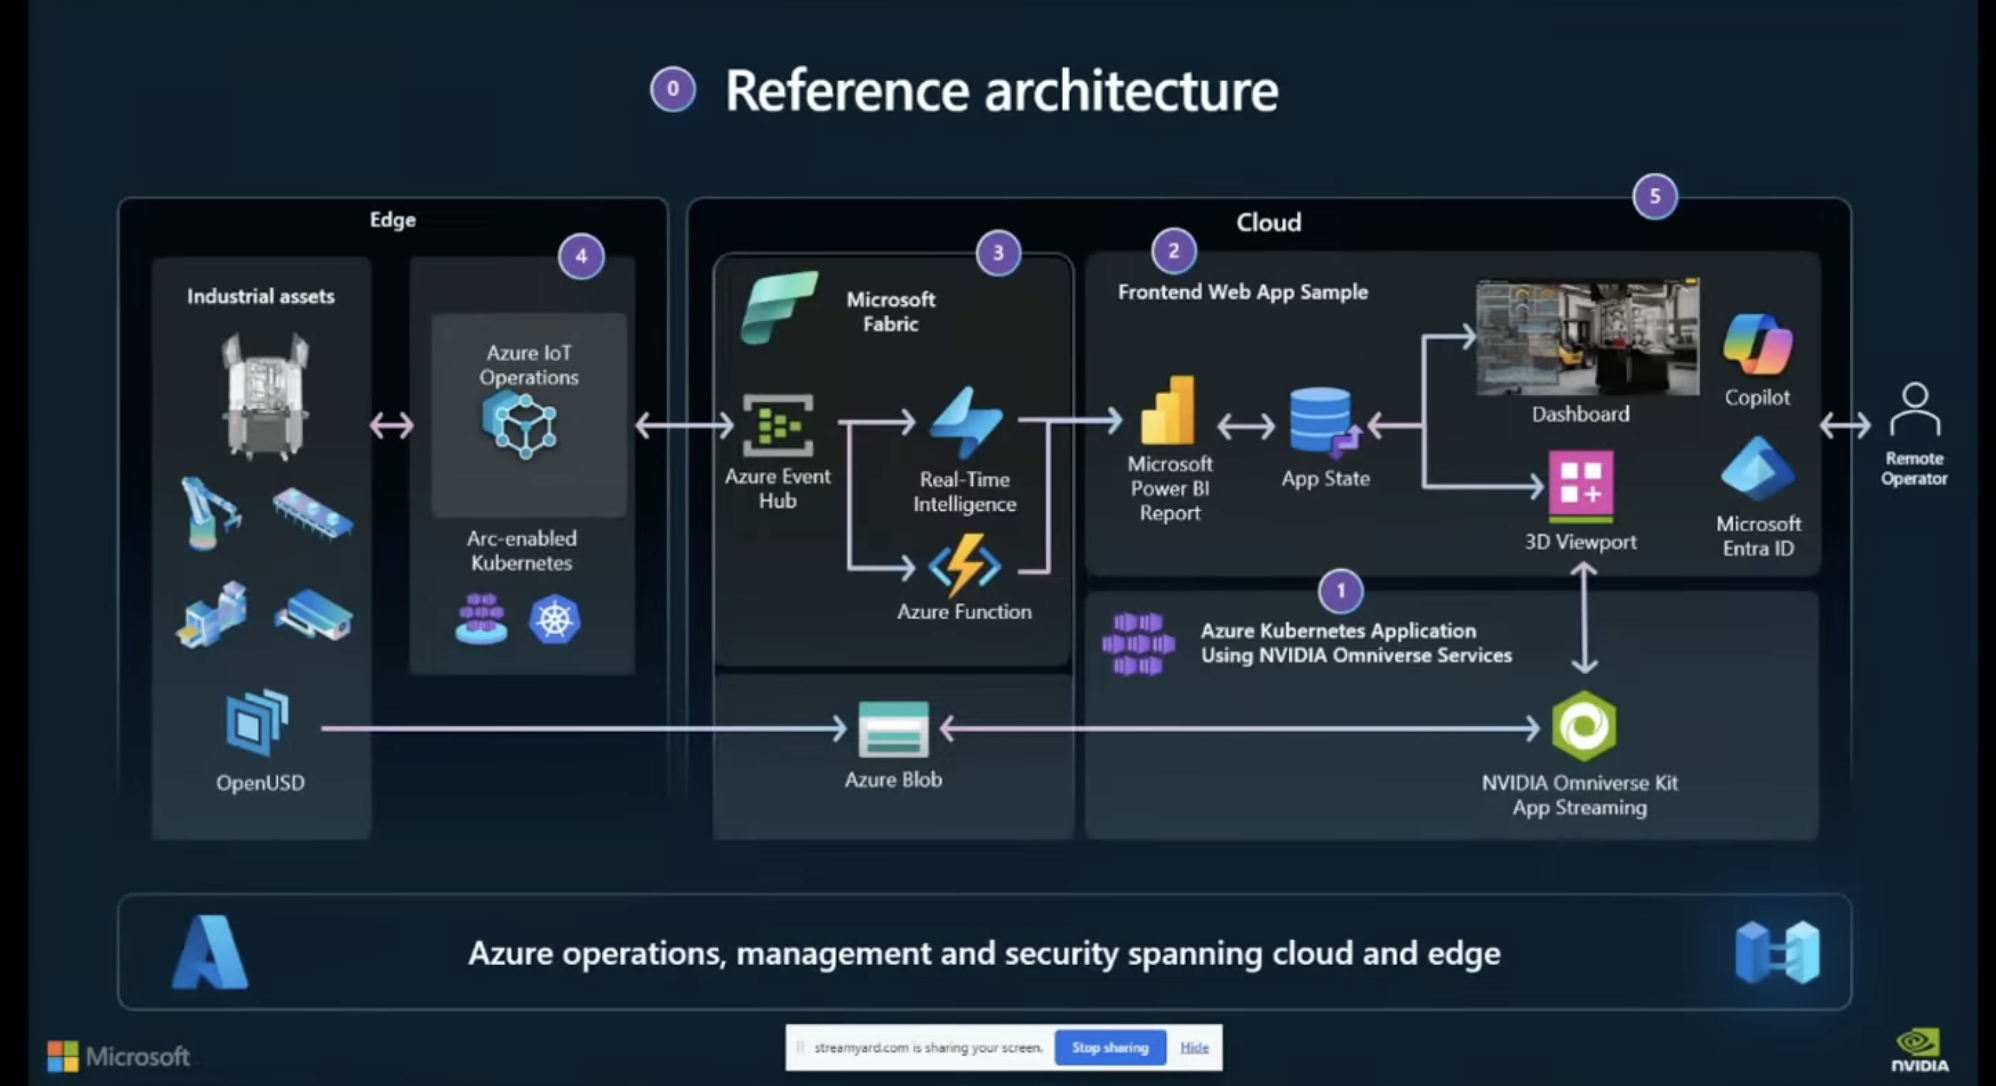1996x1086 pixels.
Task: Click the Microsoft Power BI Report icon
Action: [1168, 410]
